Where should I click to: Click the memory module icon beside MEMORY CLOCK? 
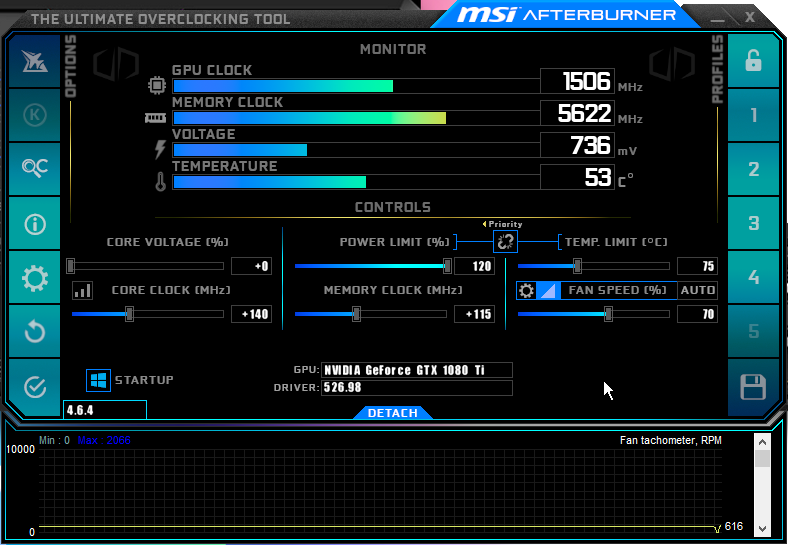pyautogui.click(x=155, y=118)
